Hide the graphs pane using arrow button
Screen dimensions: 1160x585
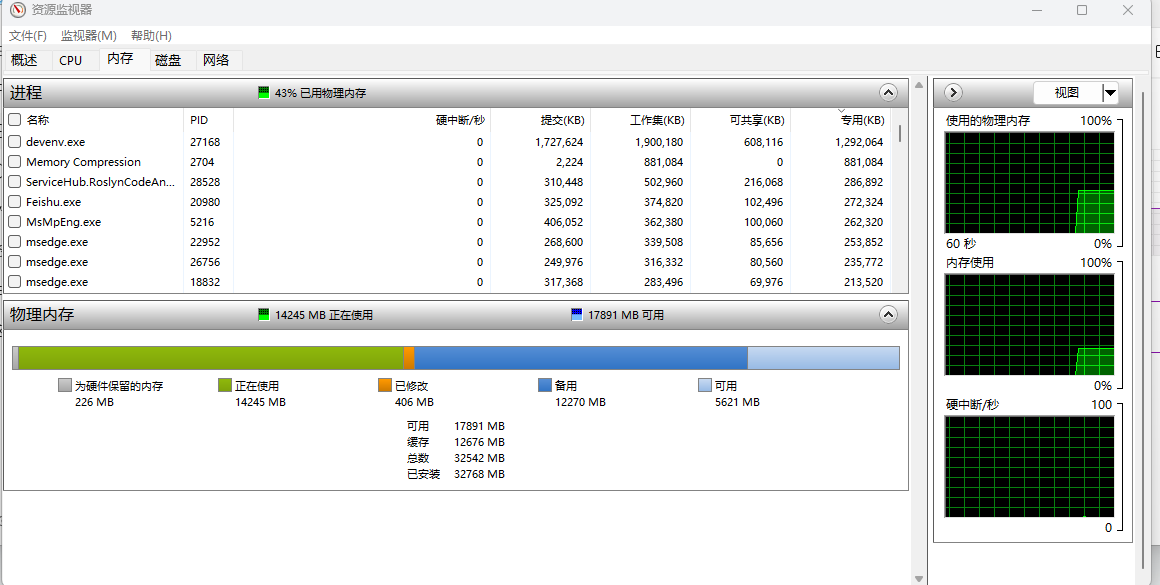(x=953, y=93)
